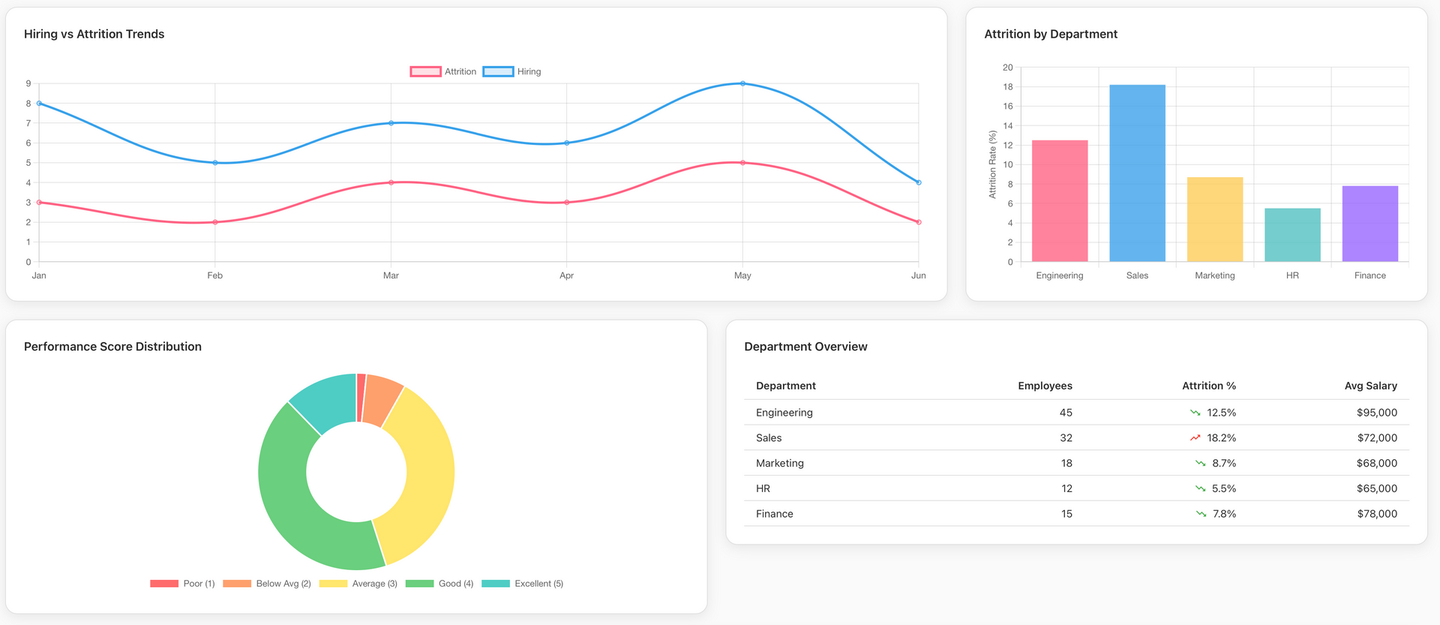
Task: Click the purple Finance bar
Action: click(1370, 220)
